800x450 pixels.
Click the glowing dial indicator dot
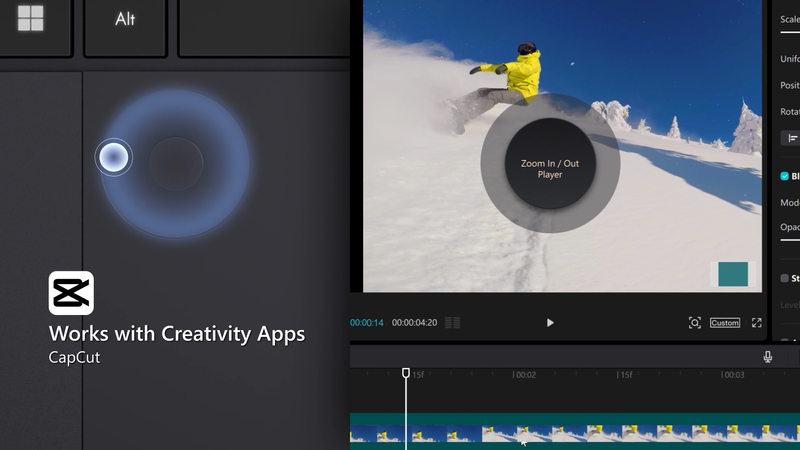pyautogui.click(x=113, y=156)
